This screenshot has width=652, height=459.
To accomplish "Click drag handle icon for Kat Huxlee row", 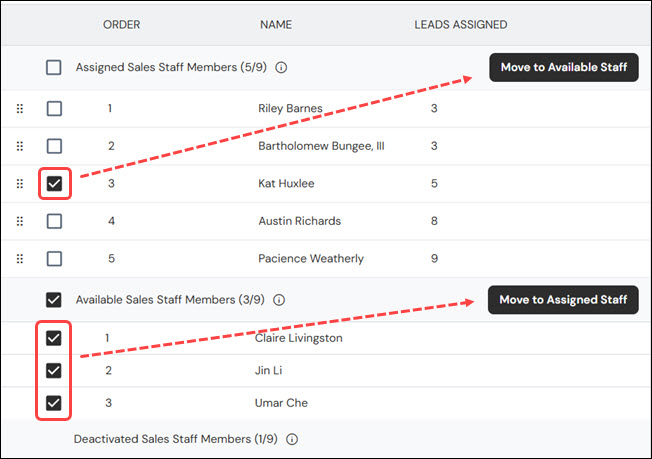I will [x=20, y=183].
